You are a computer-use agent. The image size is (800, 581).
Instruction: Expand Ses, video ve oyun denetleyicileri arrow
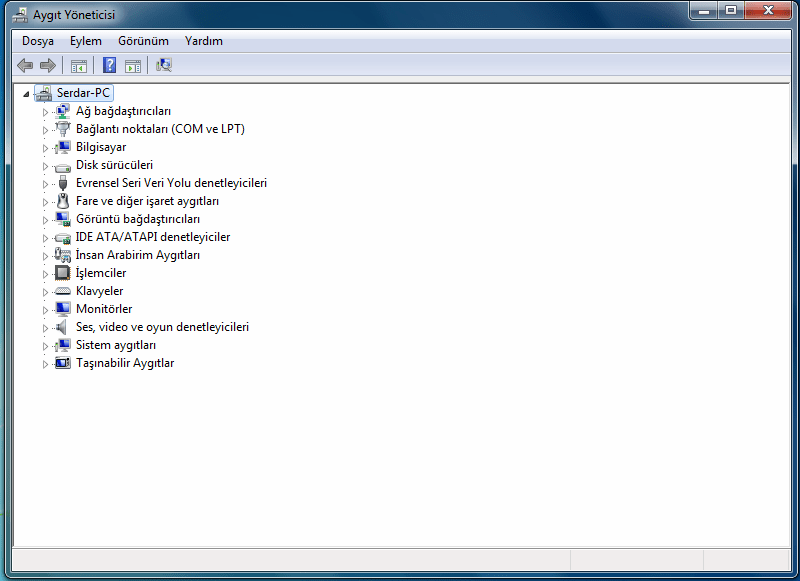tap(45, 328)
